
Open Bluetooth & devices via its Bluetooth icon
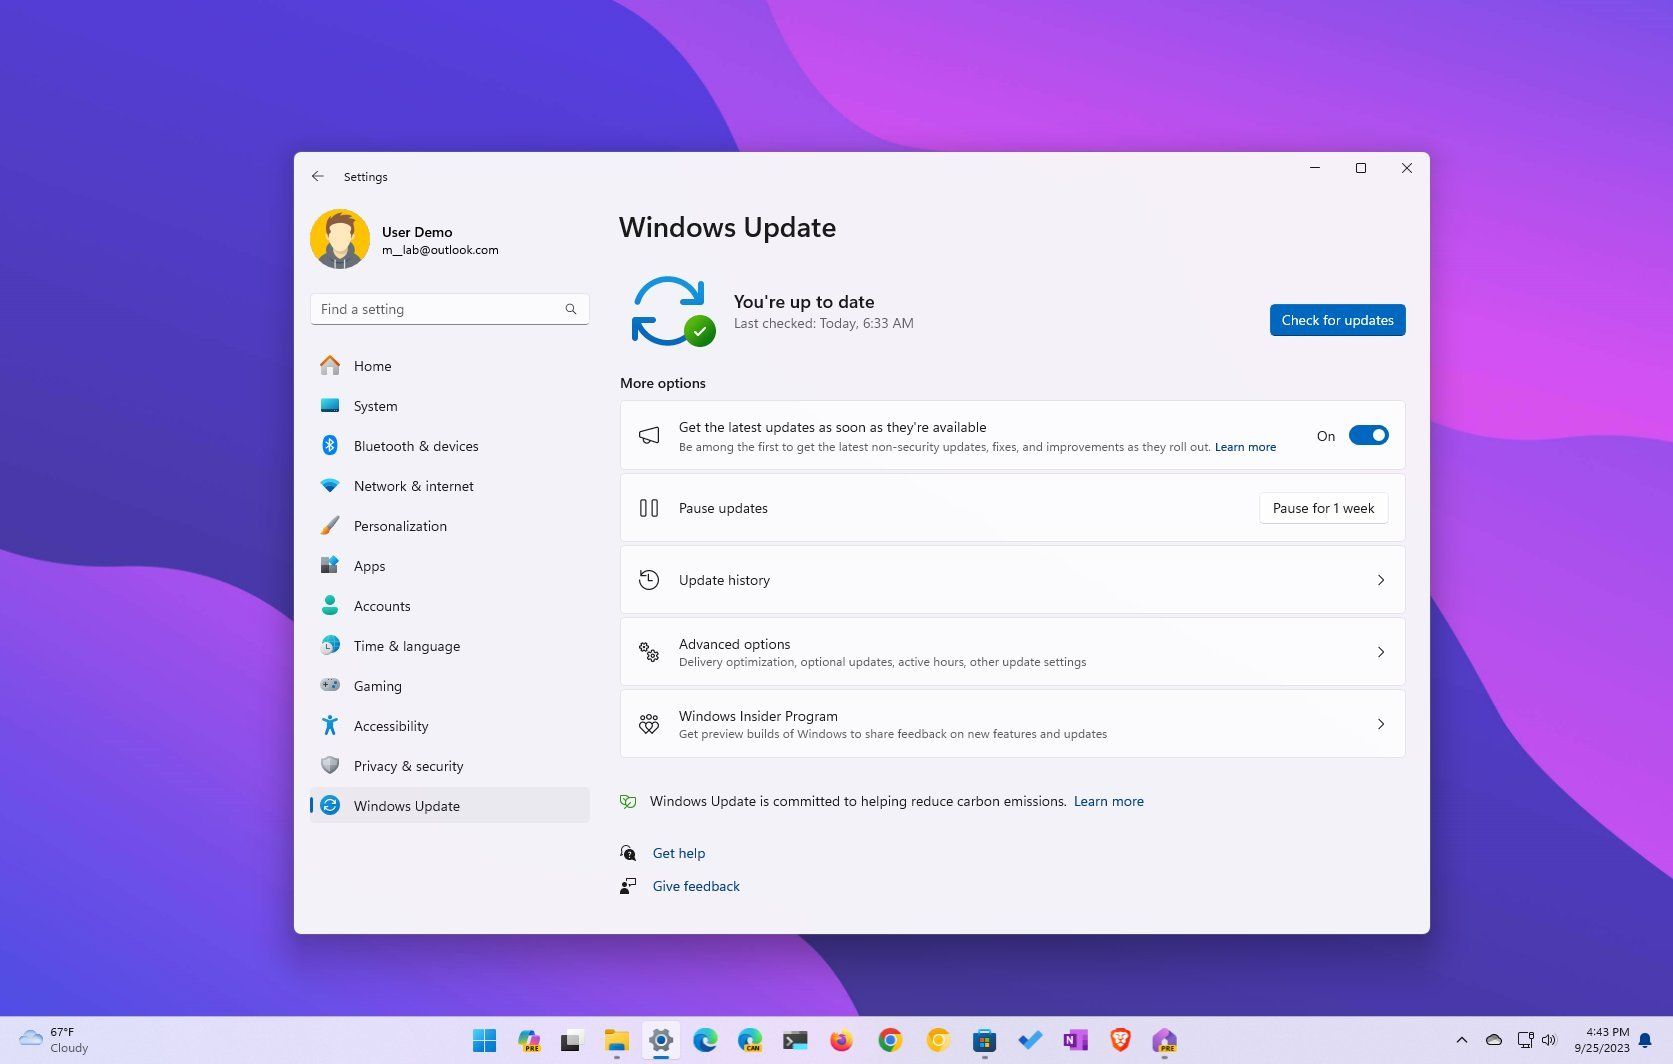tap(330, 446)
